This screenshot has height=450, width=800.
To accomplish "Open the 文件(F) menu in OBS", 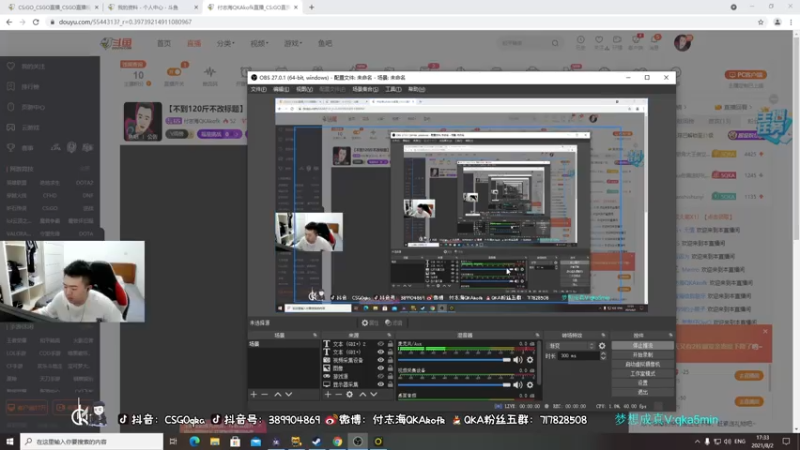I will pyautogui.click(x=259, y=89).
